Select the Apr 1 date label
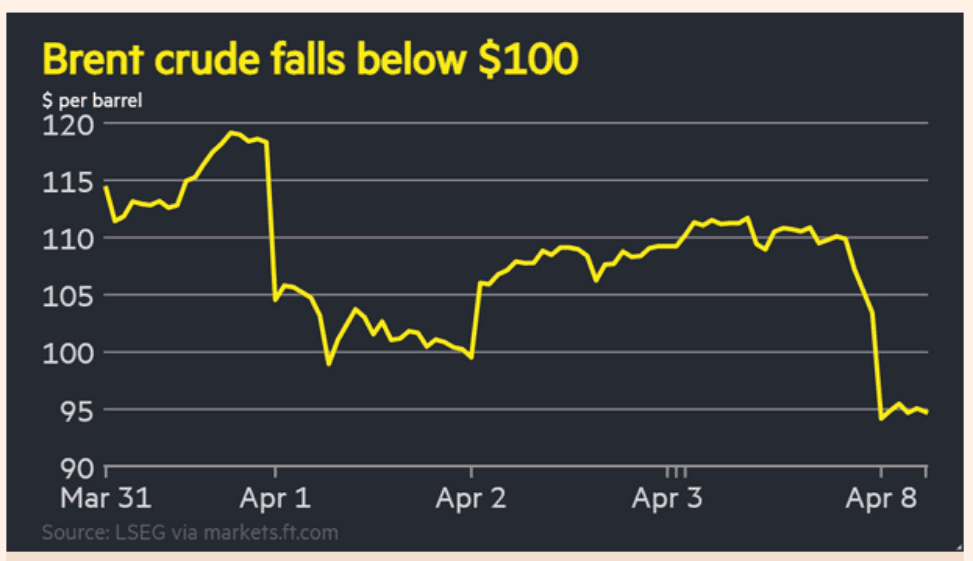Viewport: 973px width, 561px height. pos(276,497)
